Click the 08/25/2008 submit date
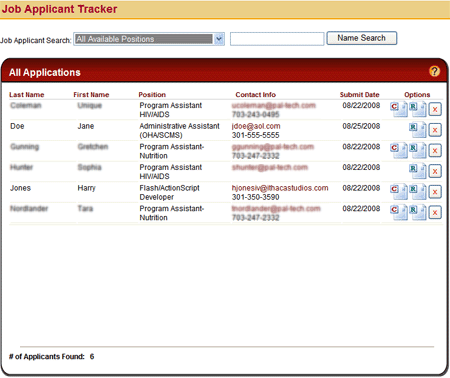This screenshot has height=378, width=450. tap(361, 126)
